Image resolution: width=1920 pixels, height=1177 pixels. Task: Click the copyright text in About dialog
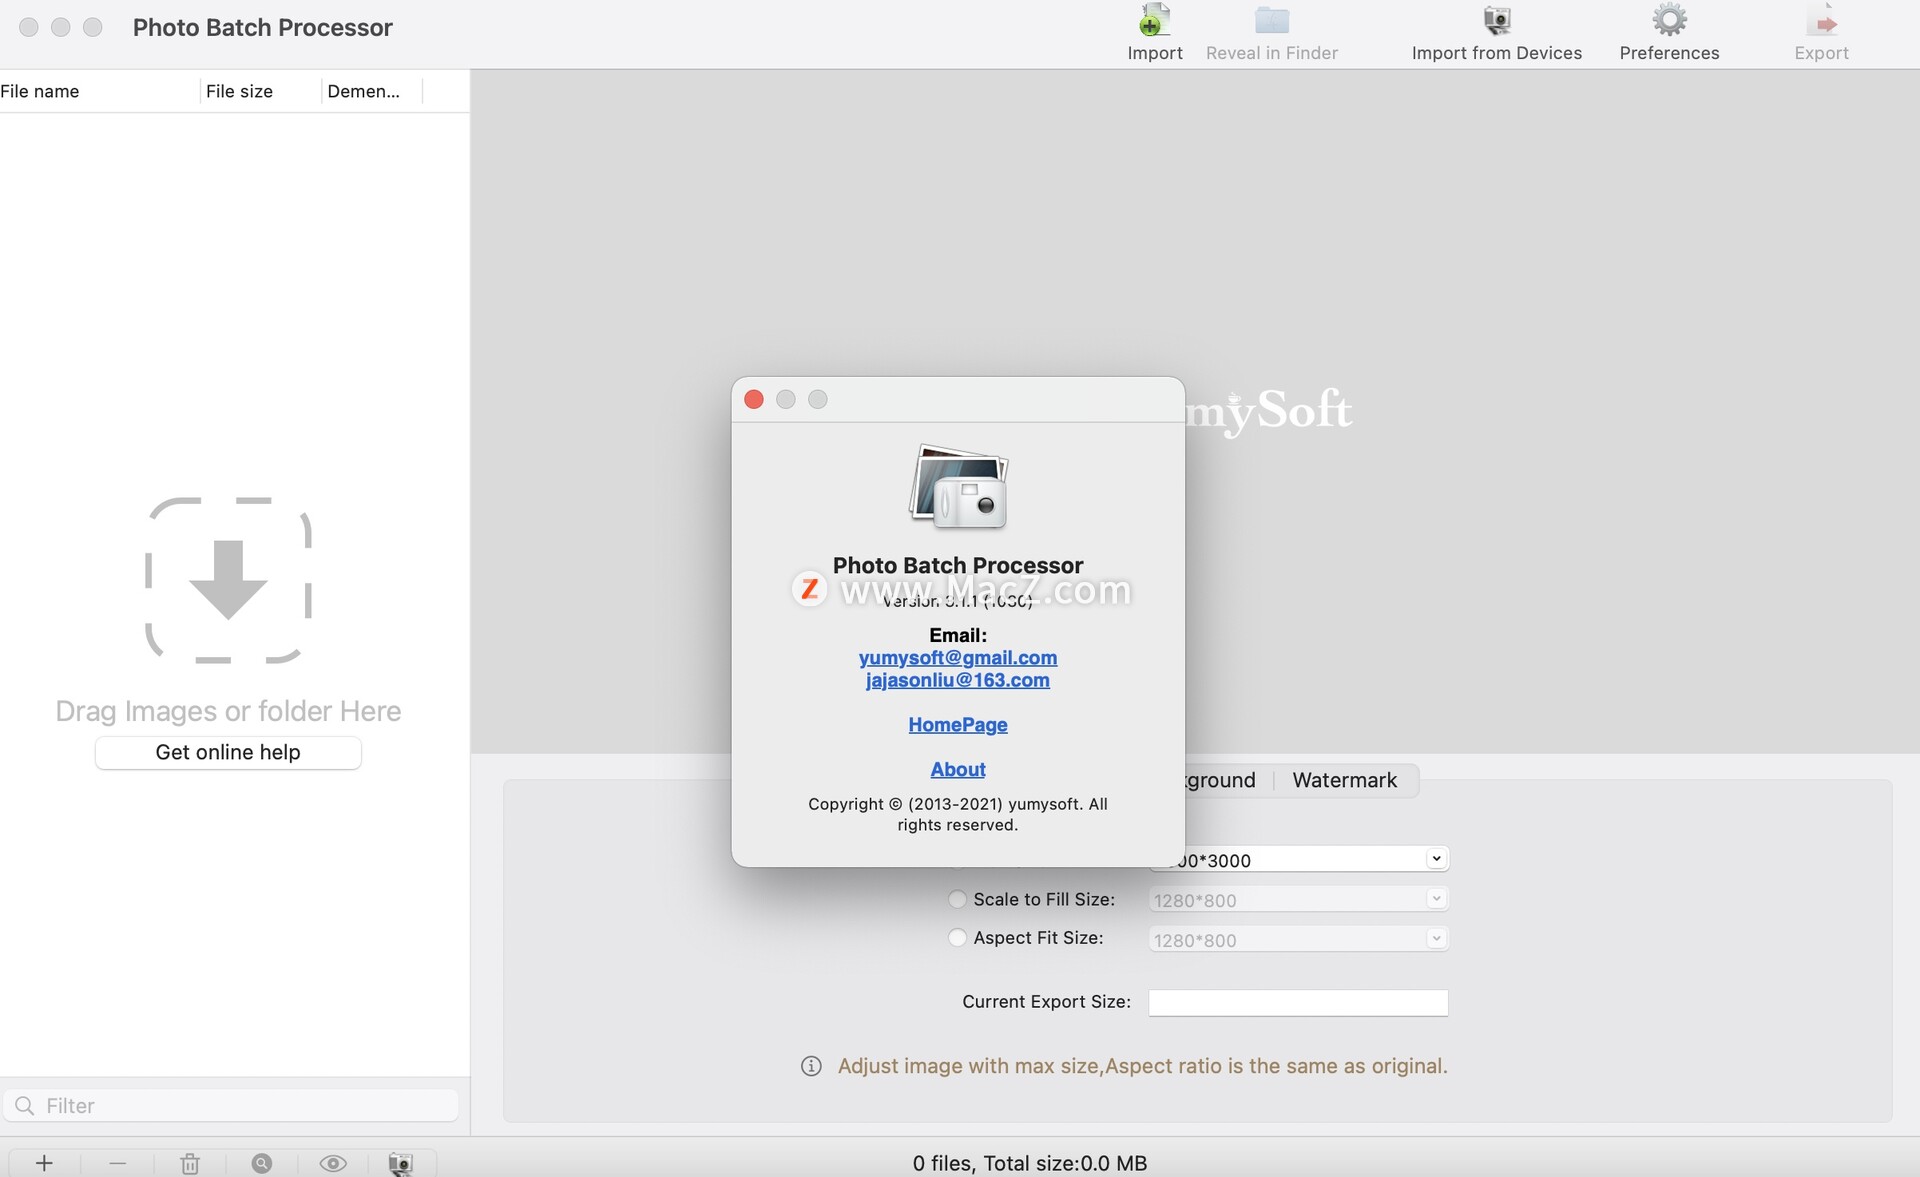coord(958,814)
